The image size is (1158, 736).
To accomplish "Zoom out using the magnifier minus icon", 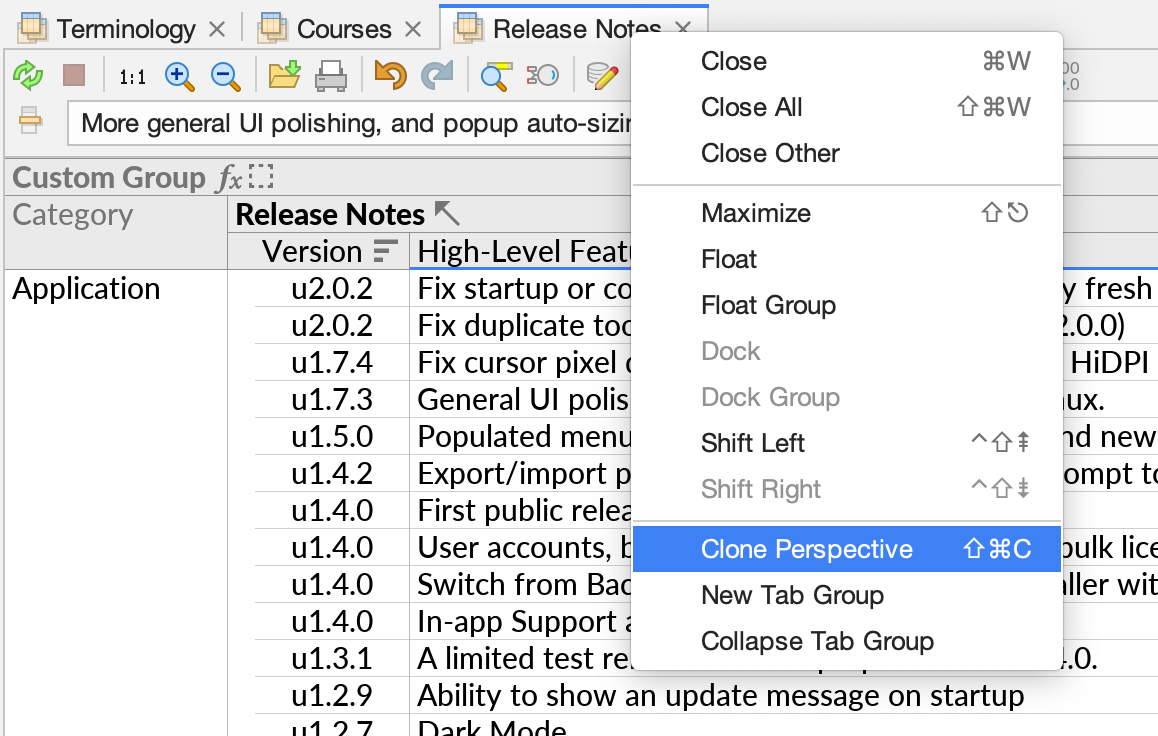I will tap(224, 77).
